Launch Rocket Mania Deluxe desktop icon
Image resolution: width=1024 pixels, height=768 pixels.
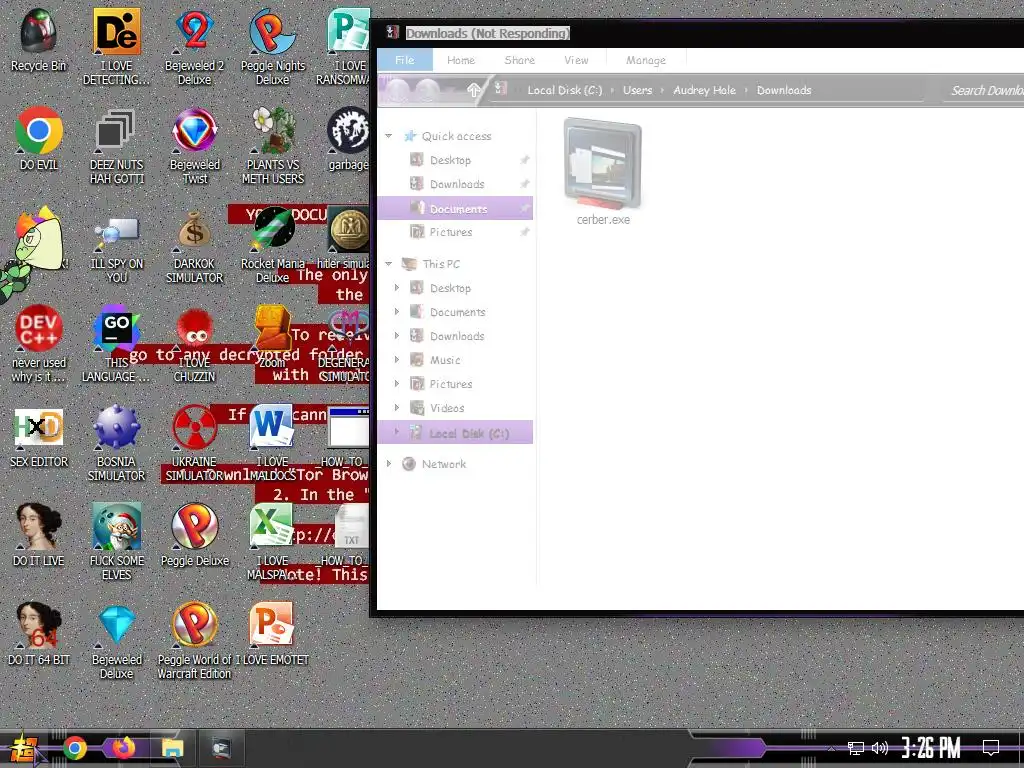[x=272, y=246]
